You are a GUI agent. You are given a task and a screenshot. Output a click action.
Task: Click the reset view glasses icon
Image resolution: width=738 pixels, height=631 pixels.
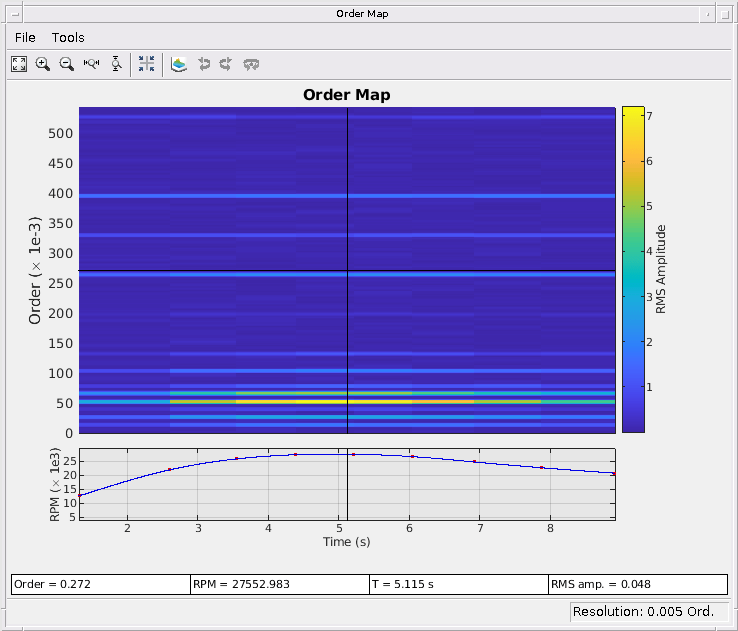coord(252,64)
